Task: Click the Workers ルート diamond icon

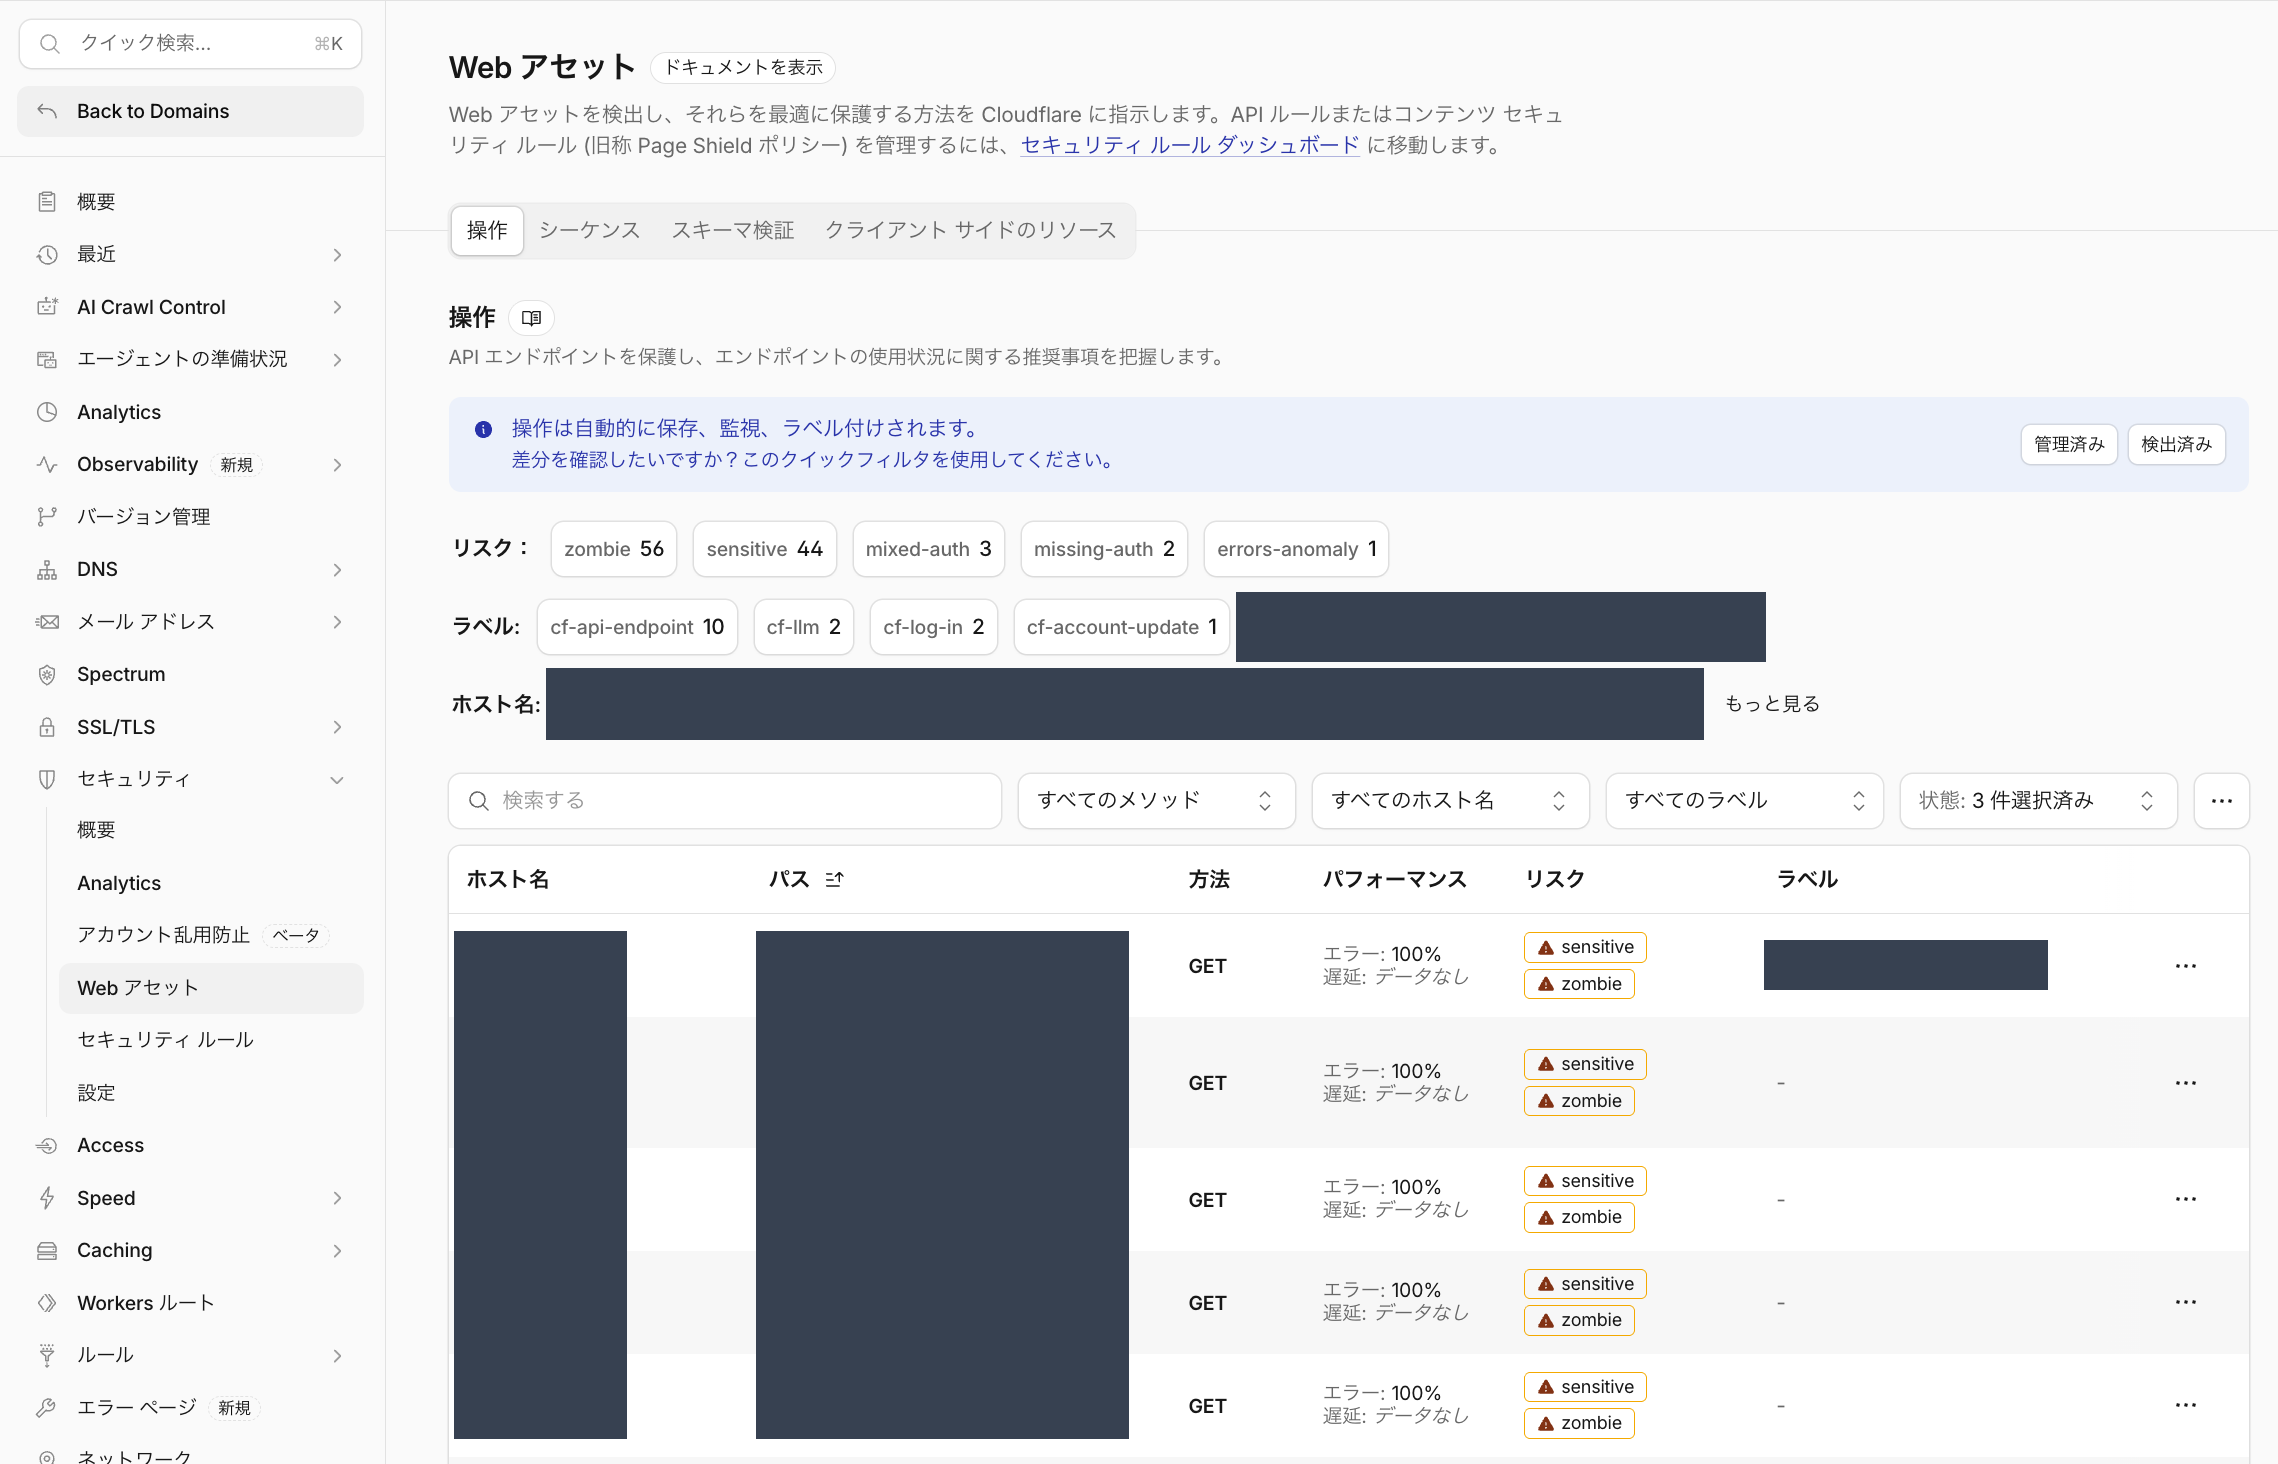Action: (x=47, y=1303)
